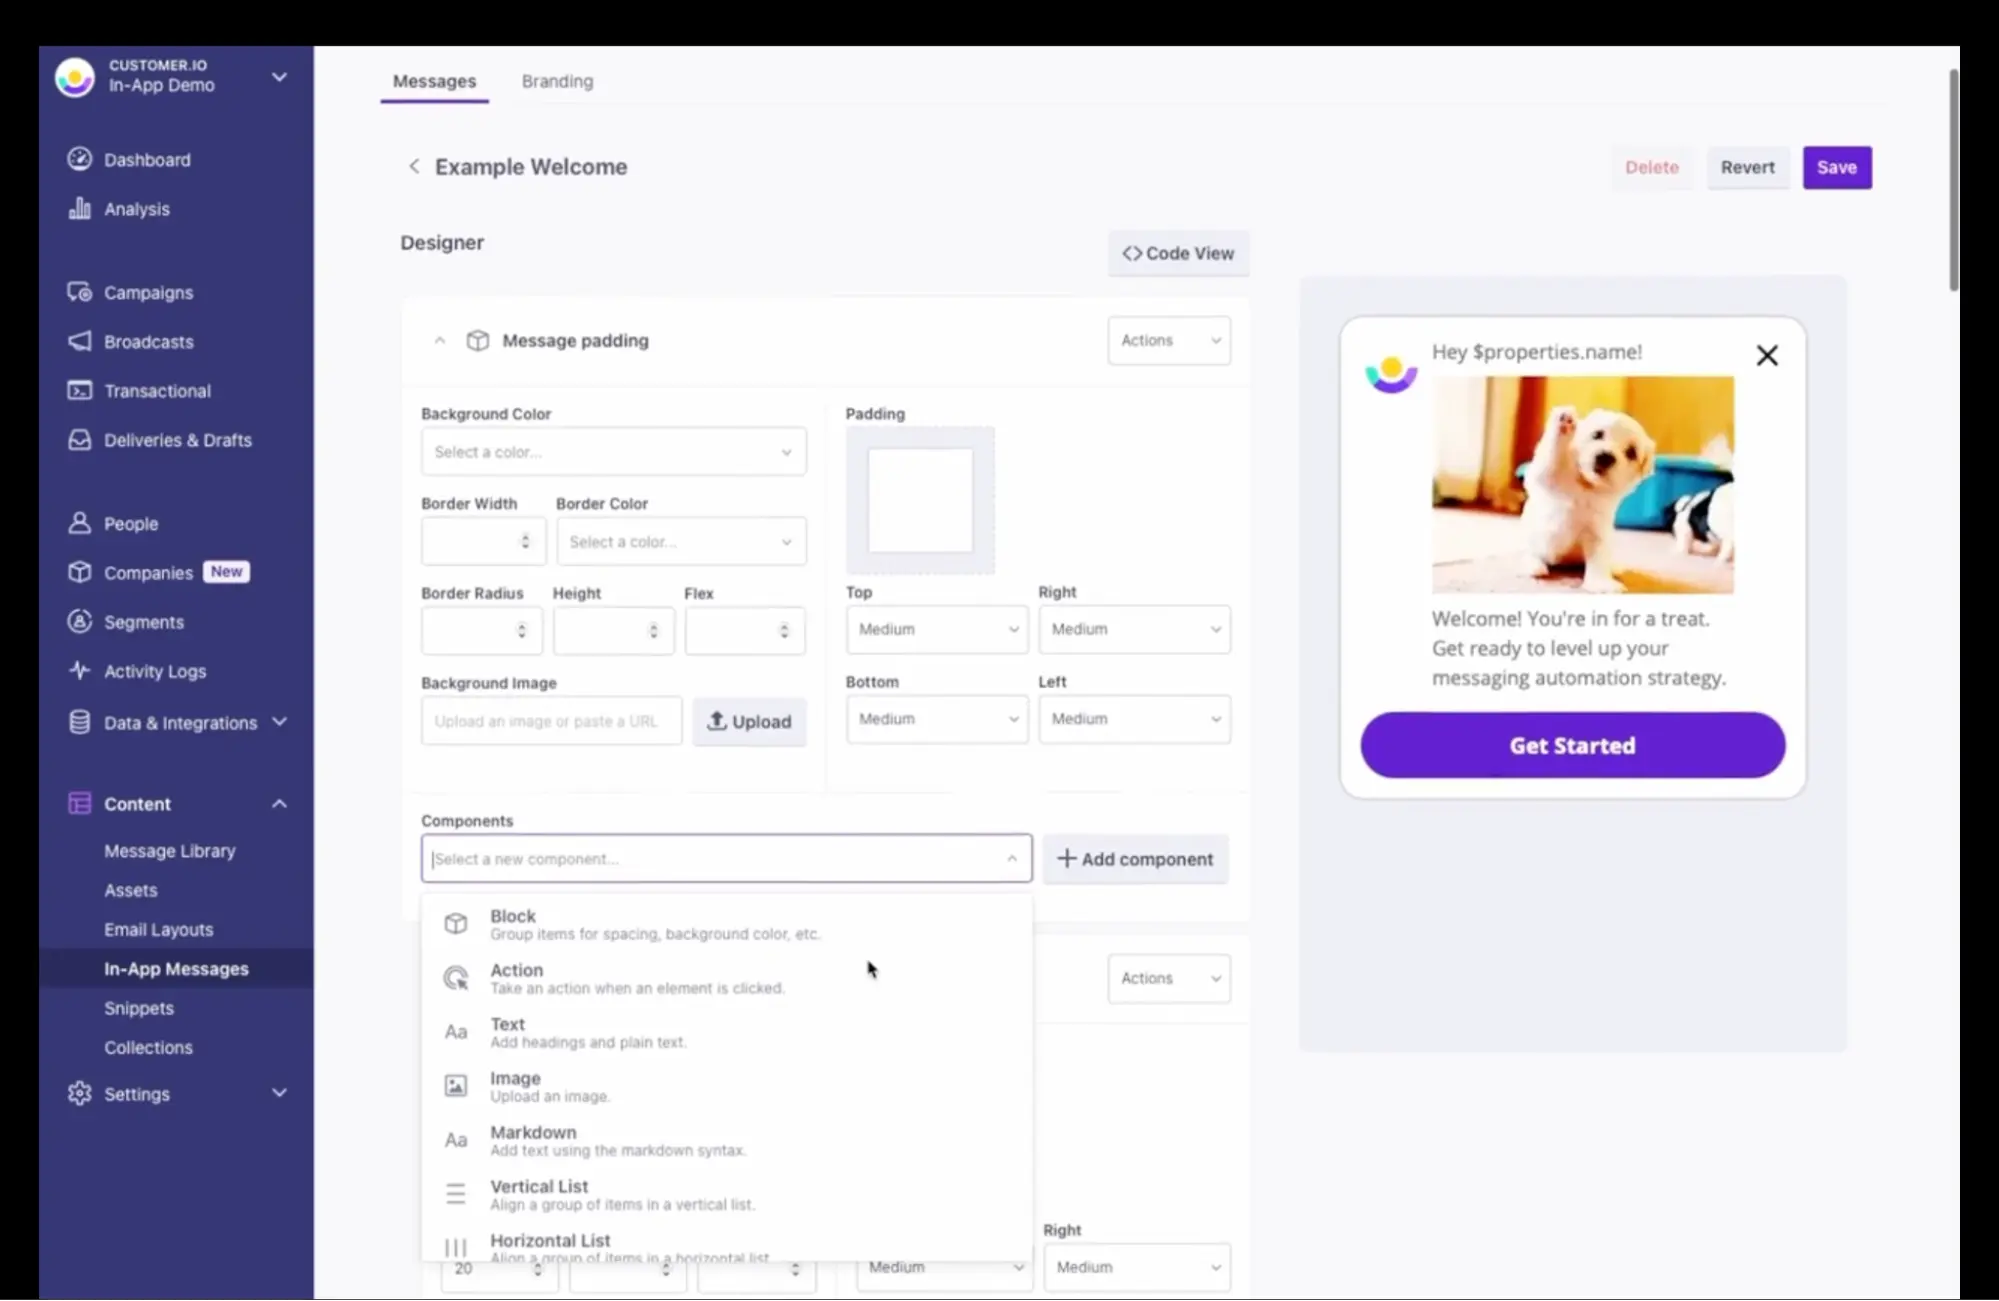This screenshot has width=1999, height=1301.
Task: Open the Actions dropdown for Message padding
Action: tap(1168, 340)
